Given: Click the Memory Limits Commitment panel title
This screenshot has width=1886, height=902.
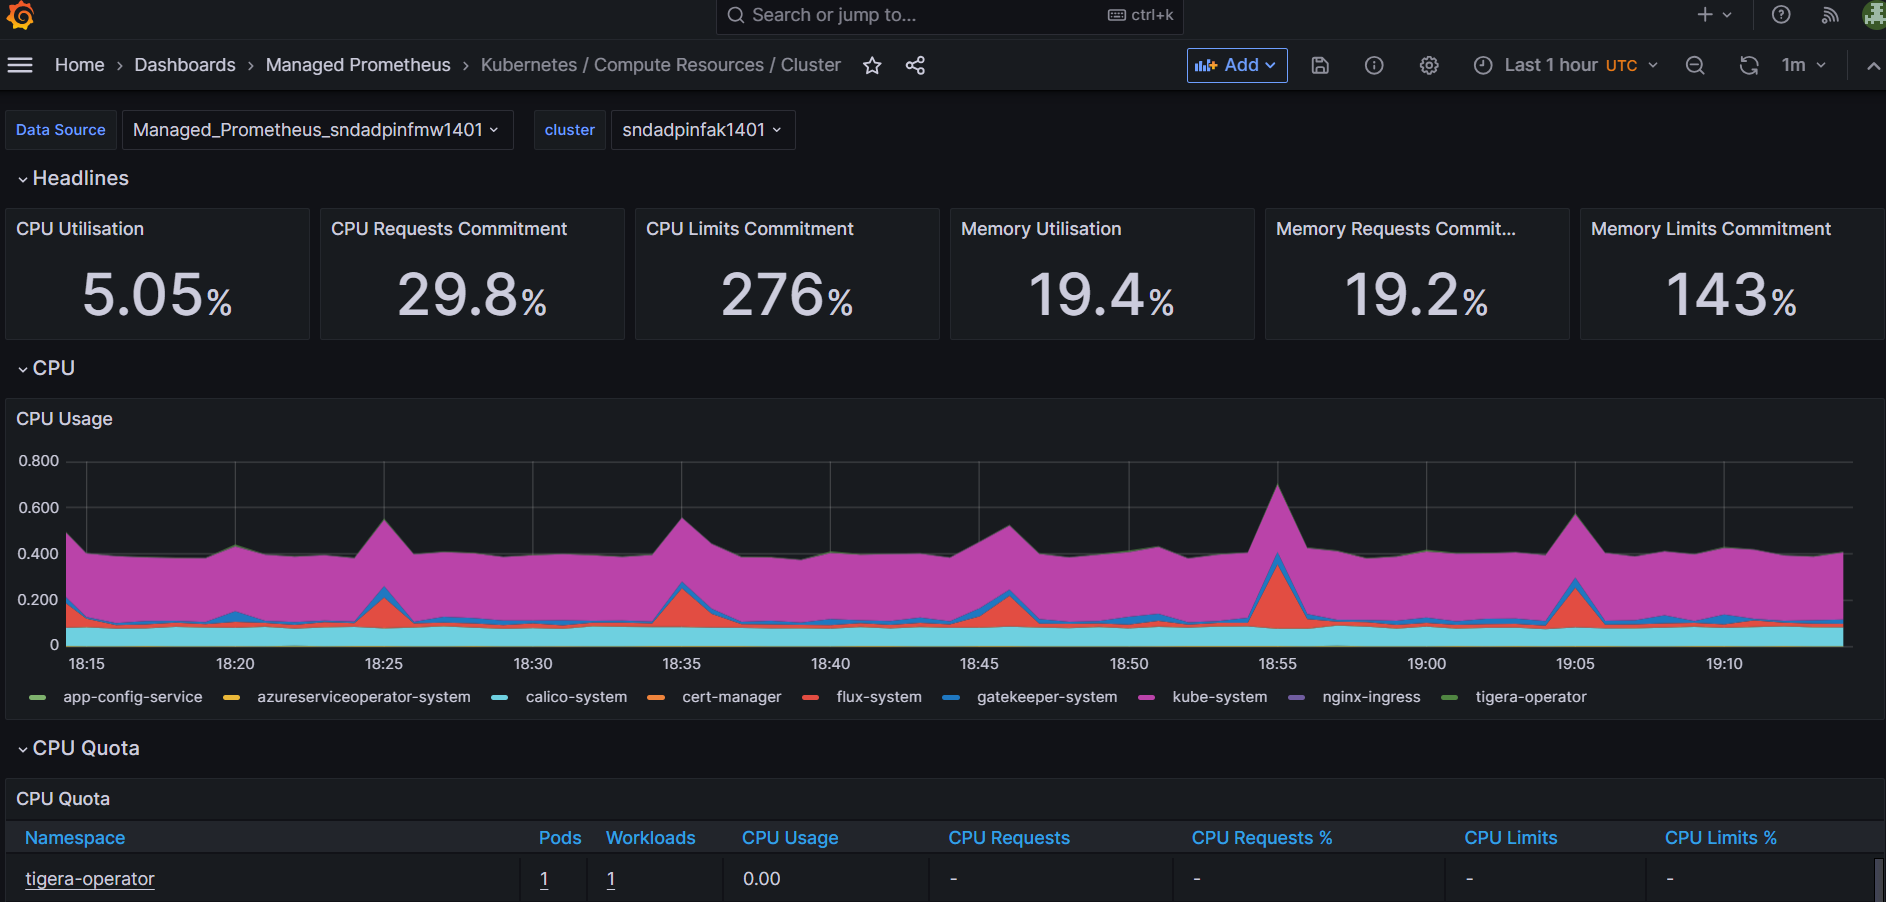Looking at the screenshot, I should pyautogui.click(x=1711, y=229).
